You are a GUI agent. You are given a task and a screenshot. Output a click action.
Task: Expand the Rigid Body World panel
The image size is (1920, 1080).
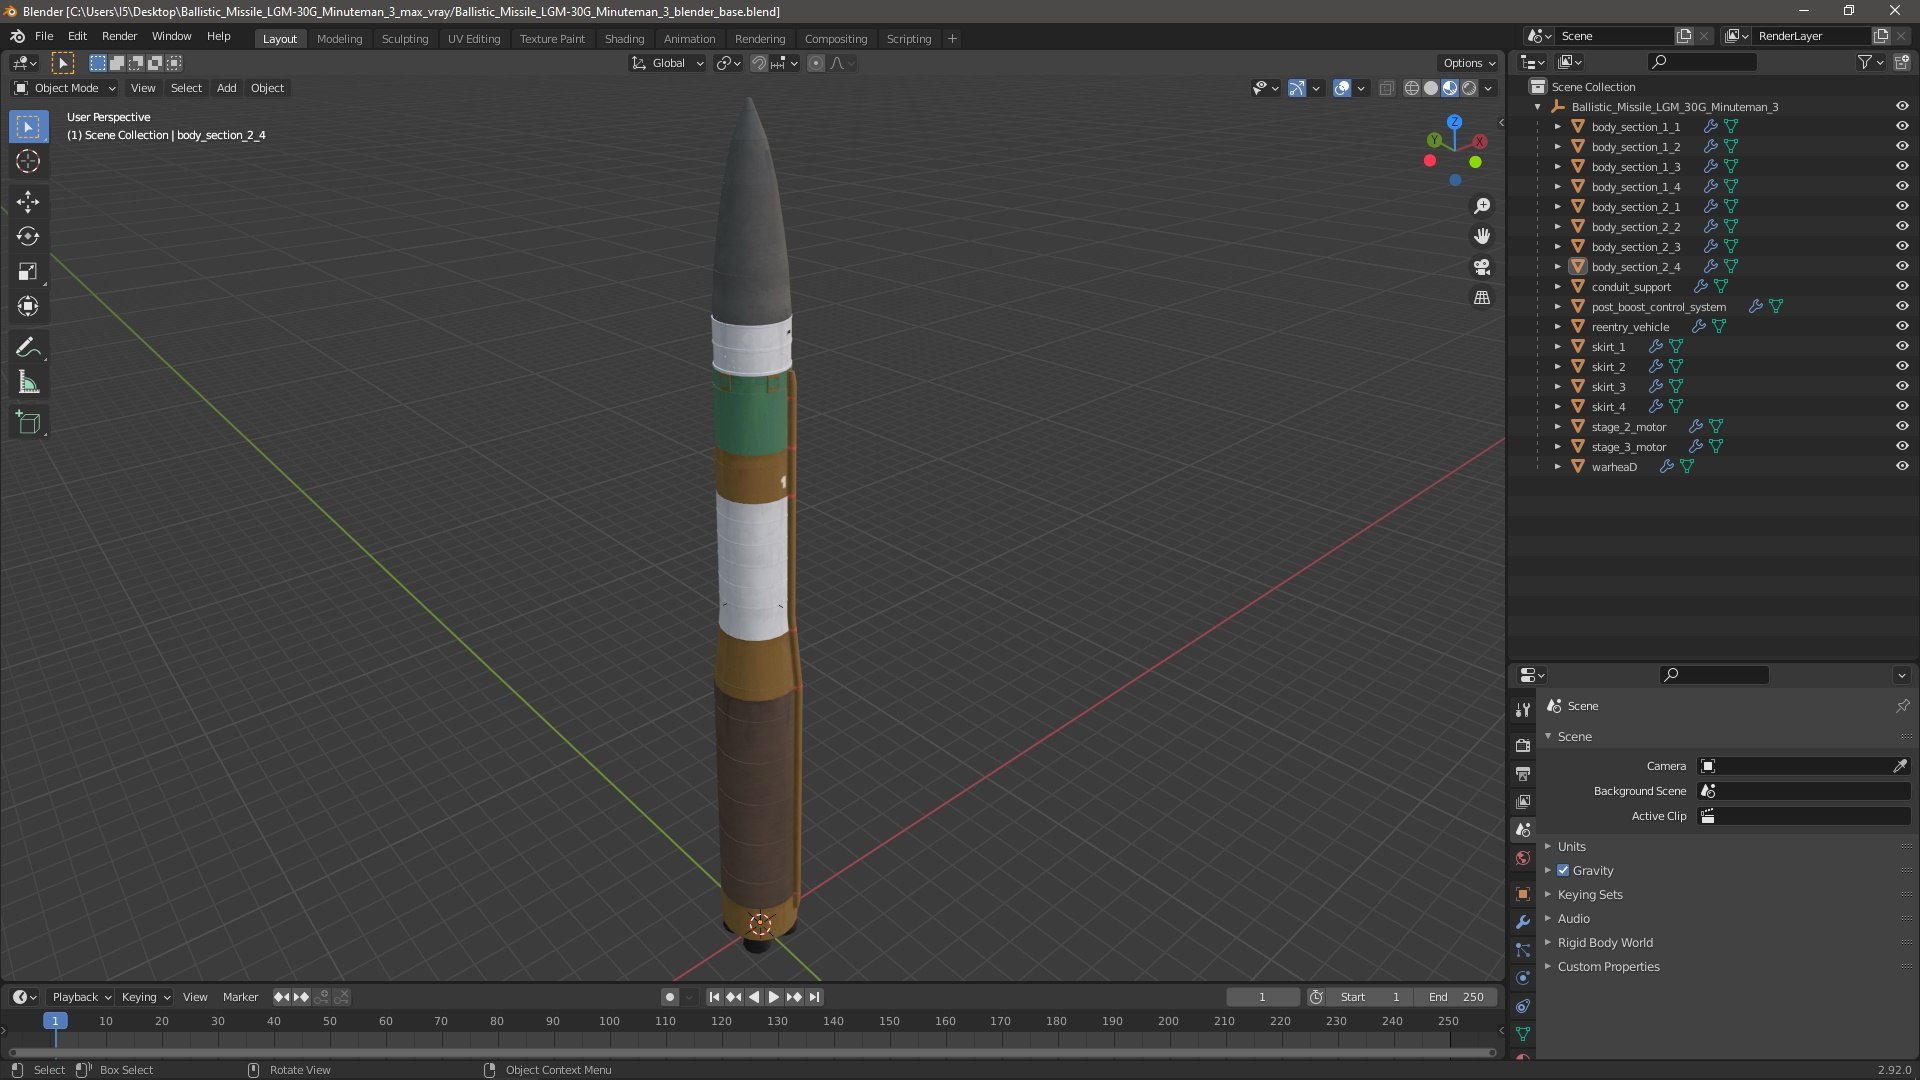pyautogui.click(x=1604, y=943)
